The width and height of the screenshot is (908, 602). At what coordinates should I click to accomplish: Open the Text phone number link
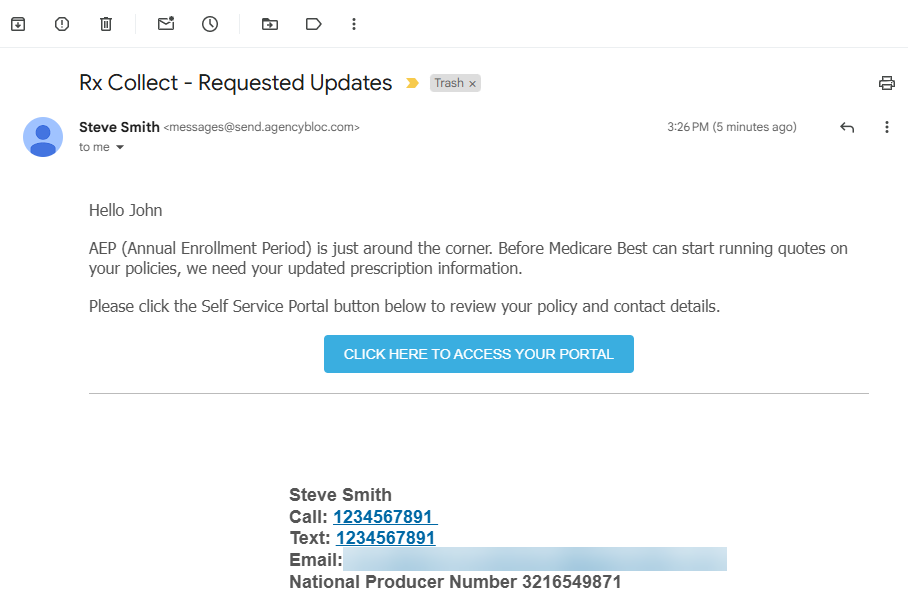tap(384, 537)
